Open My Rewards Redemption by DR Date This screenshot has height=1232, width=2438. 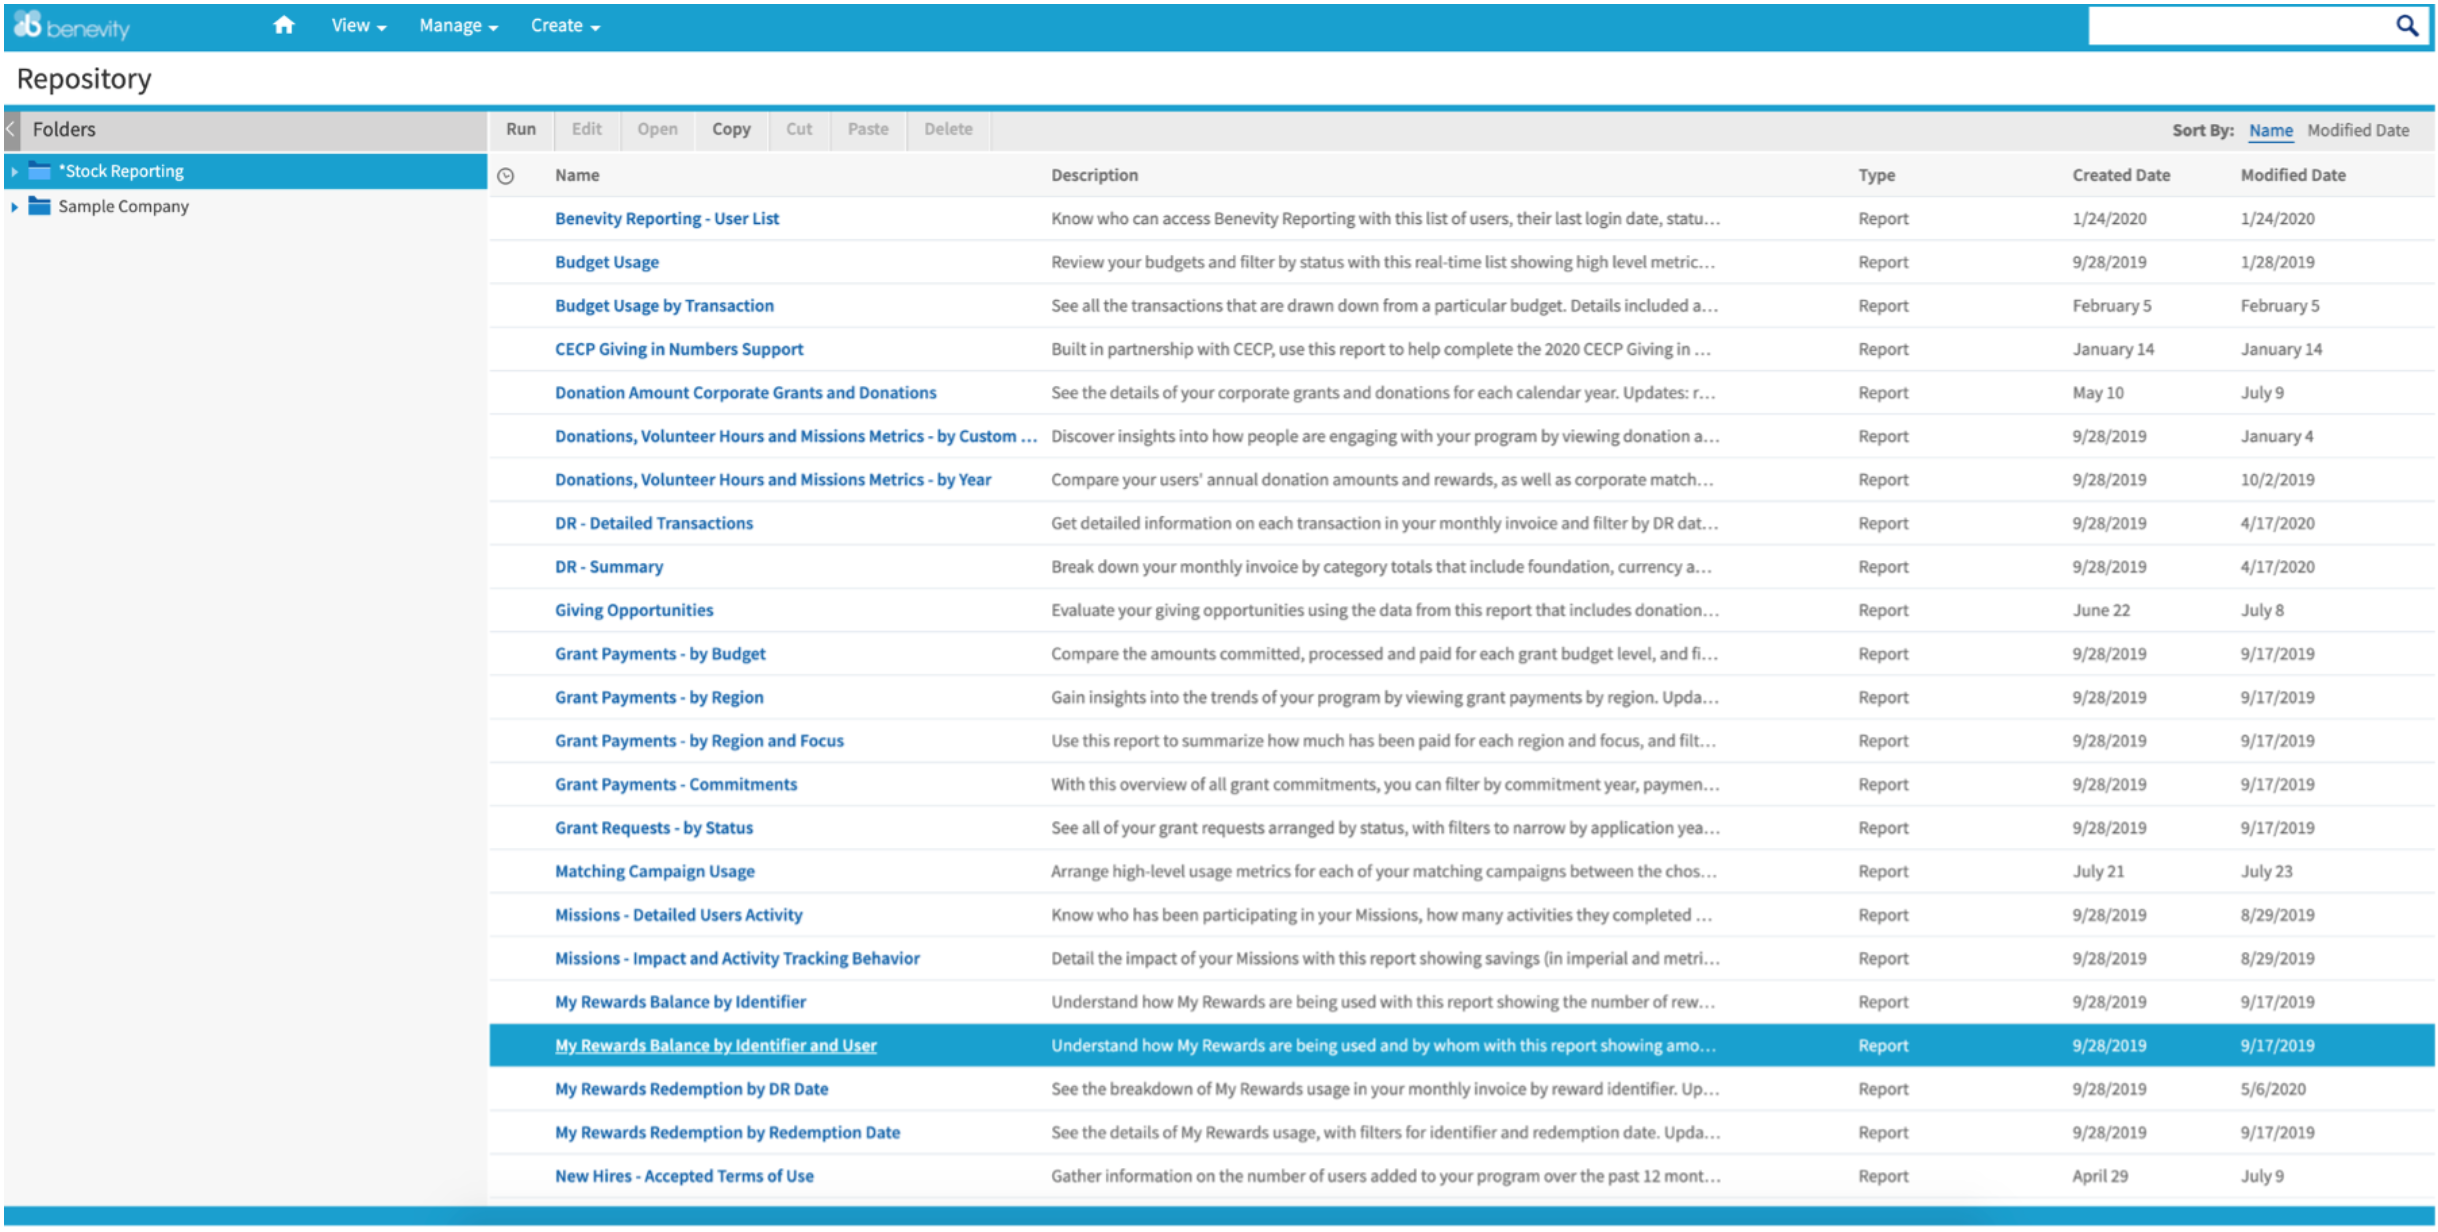pos(692,1089)
